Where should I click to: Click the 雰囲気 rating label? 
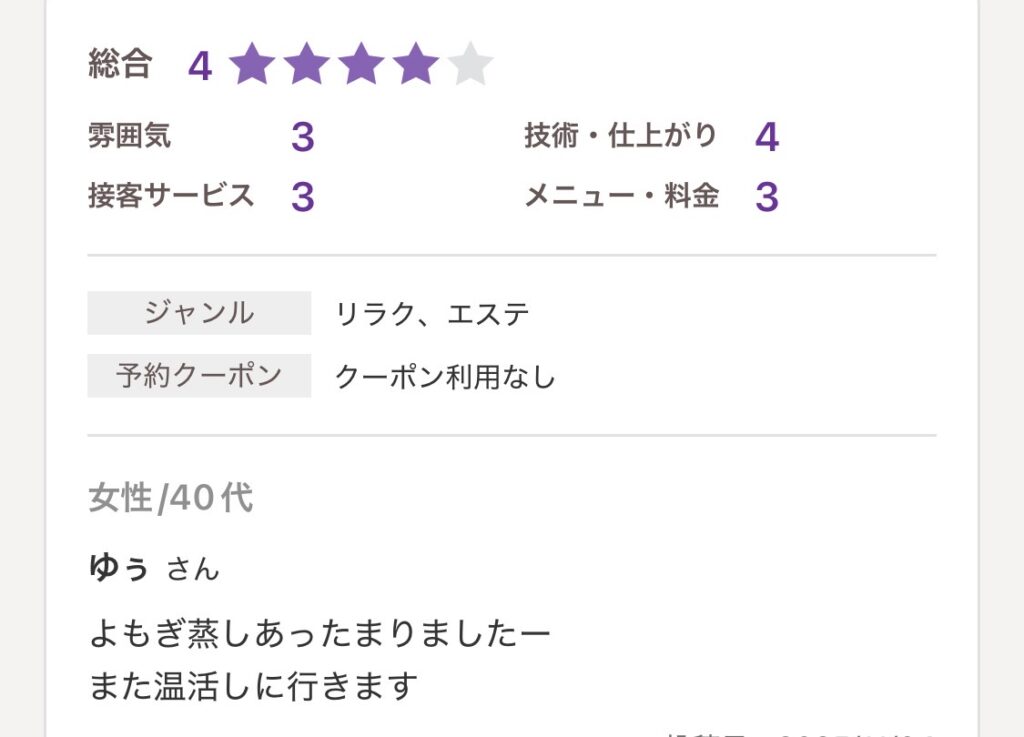pos(130,136)
